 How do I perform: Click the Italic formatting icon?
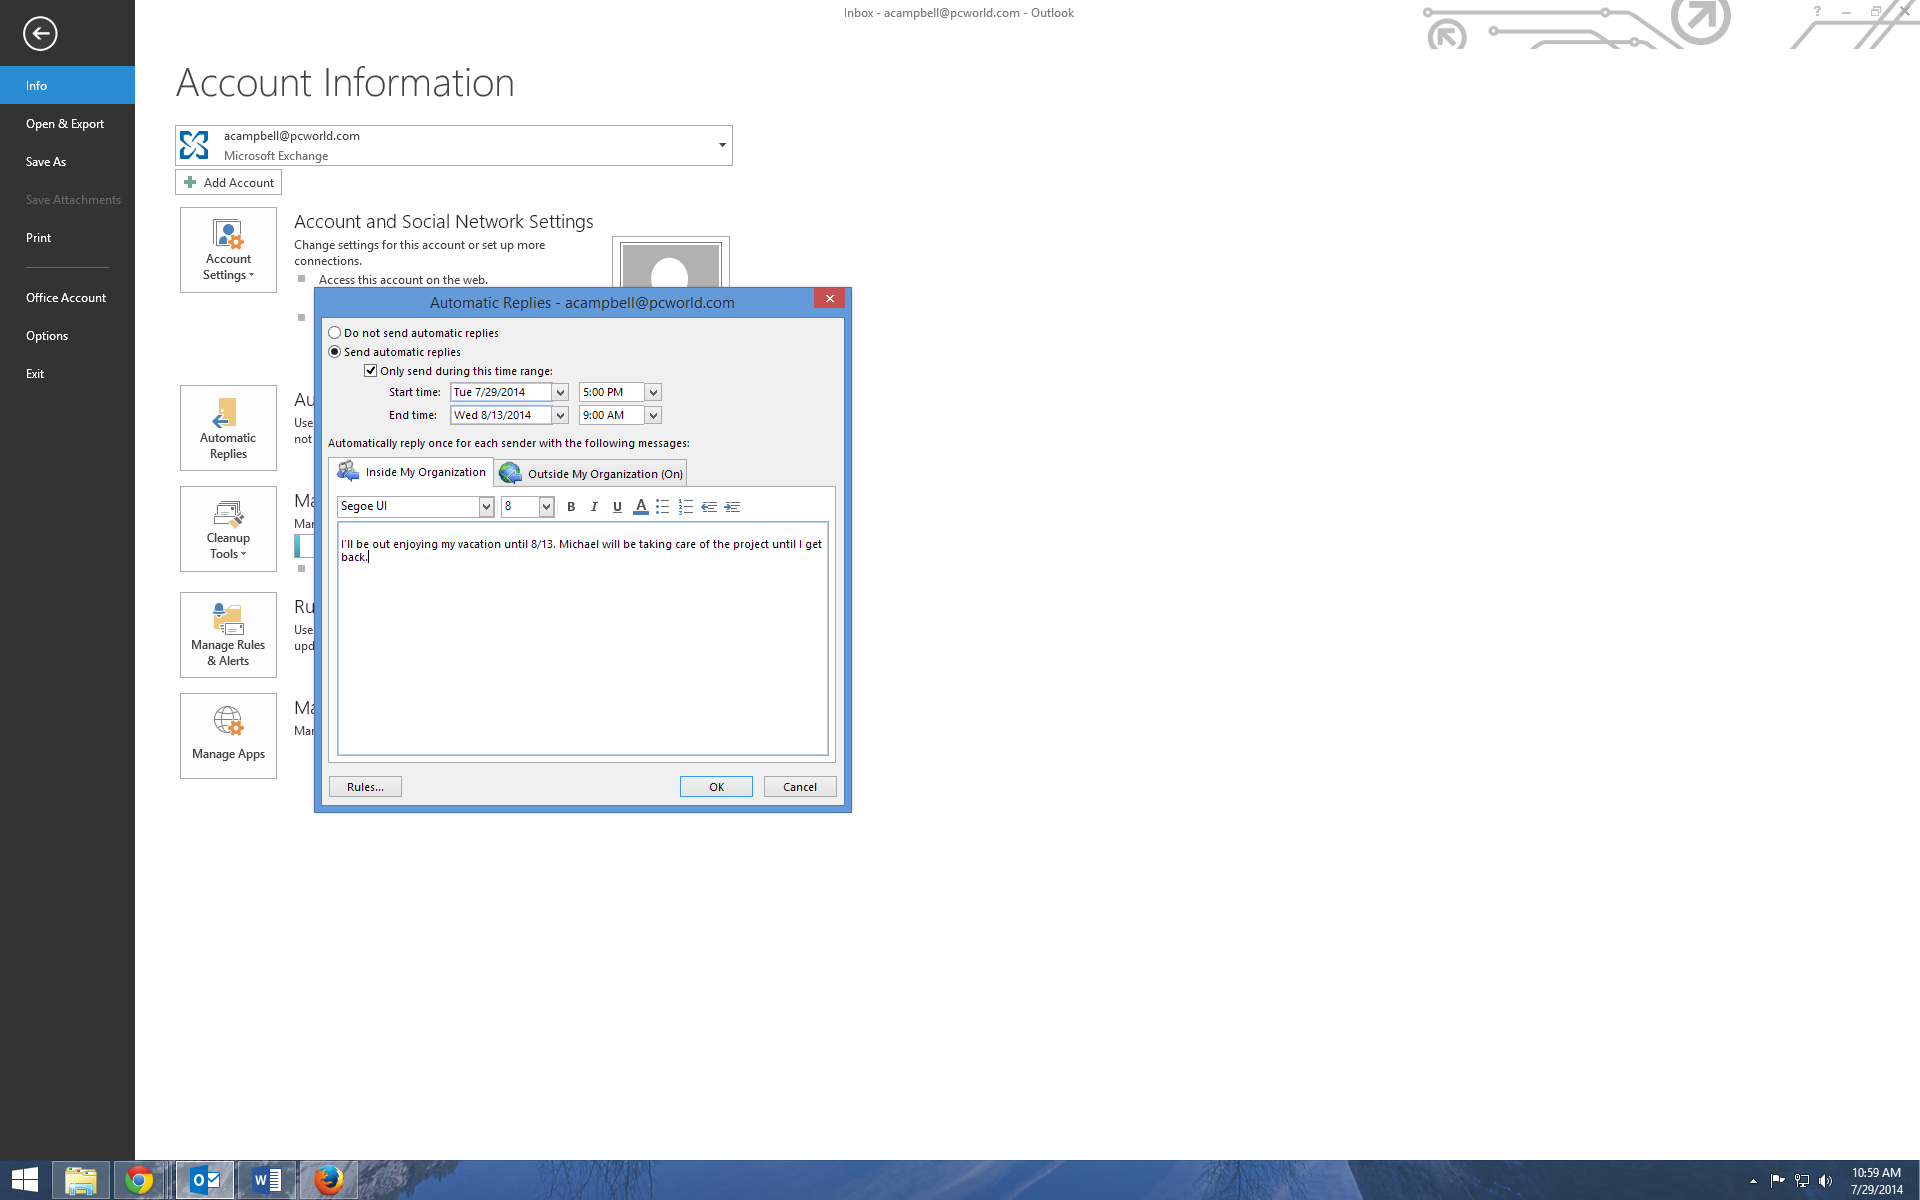(593, 507)
